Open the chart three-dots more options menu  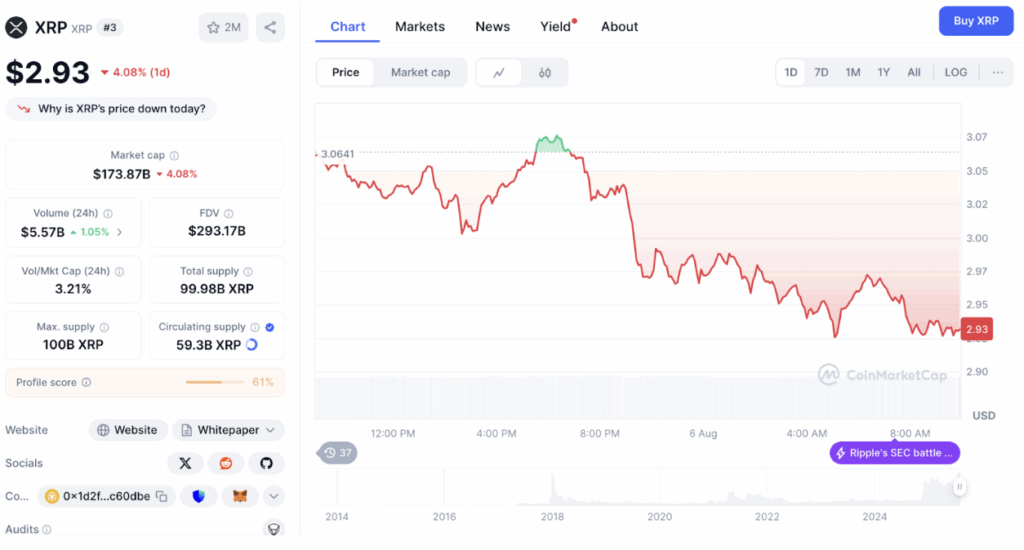[x=997, y=72]
